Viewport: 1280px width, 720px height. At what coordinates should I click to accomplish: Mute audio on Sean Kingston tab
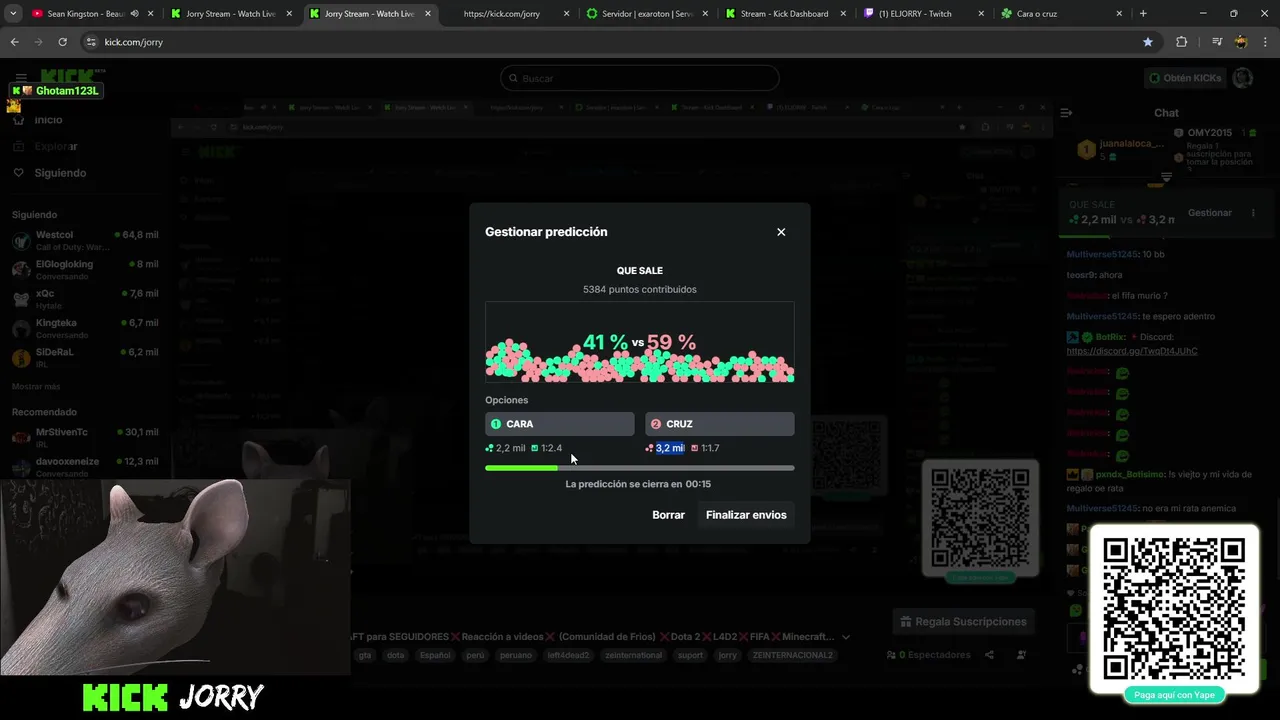(134, 14)
